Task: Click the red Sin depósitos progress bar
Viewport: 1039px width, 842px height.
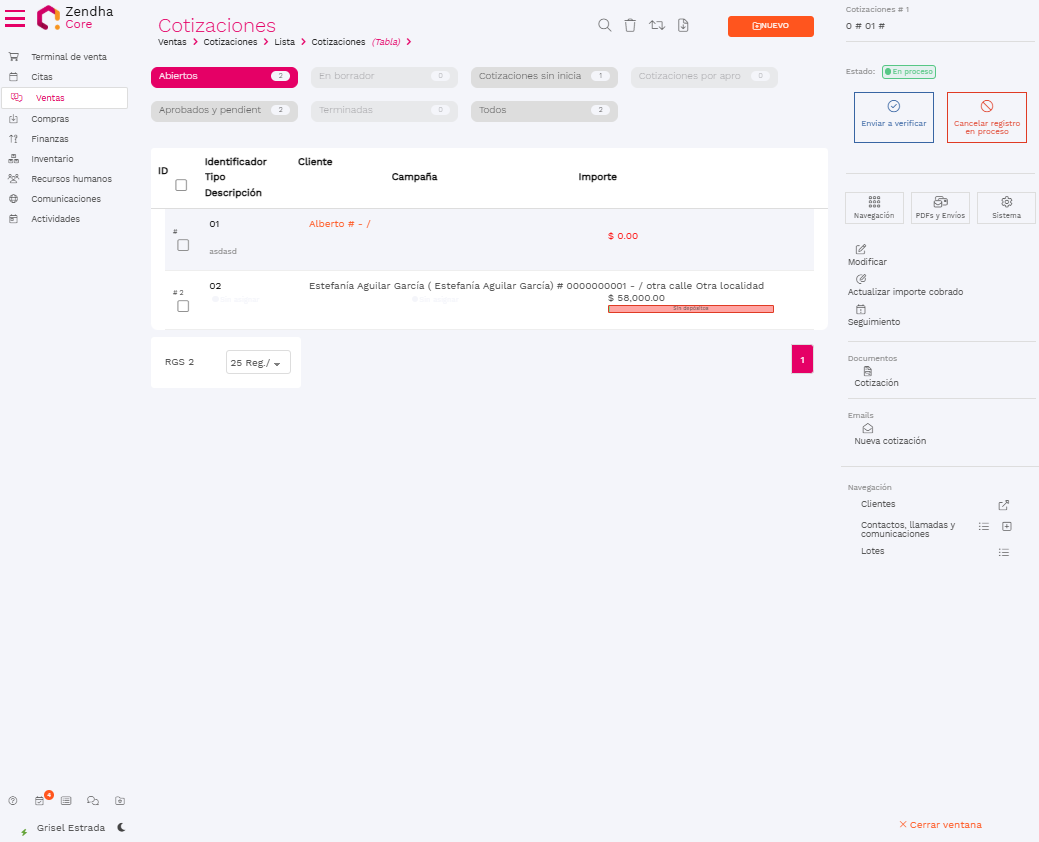Action: 690,309
